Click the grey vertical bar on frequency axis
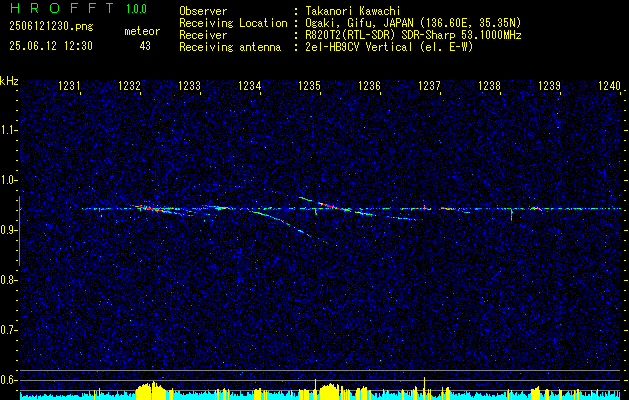Image resolution: width=629 pixels, height=400 pixels. [19, 231]
